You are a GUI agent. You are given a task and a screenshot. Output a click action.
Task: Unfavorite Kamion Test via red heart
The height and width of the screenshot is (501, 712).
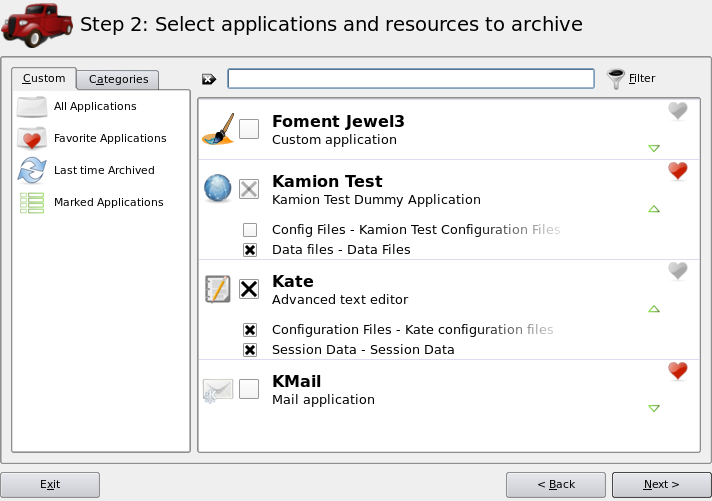coord(677,171)
